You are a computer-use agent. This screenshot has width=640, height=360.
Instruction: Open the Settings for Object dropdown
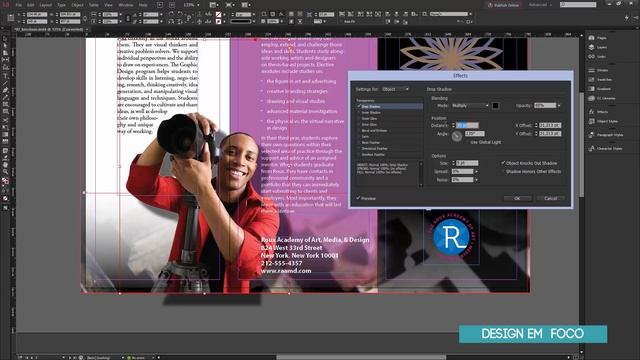tap(396, 89)
